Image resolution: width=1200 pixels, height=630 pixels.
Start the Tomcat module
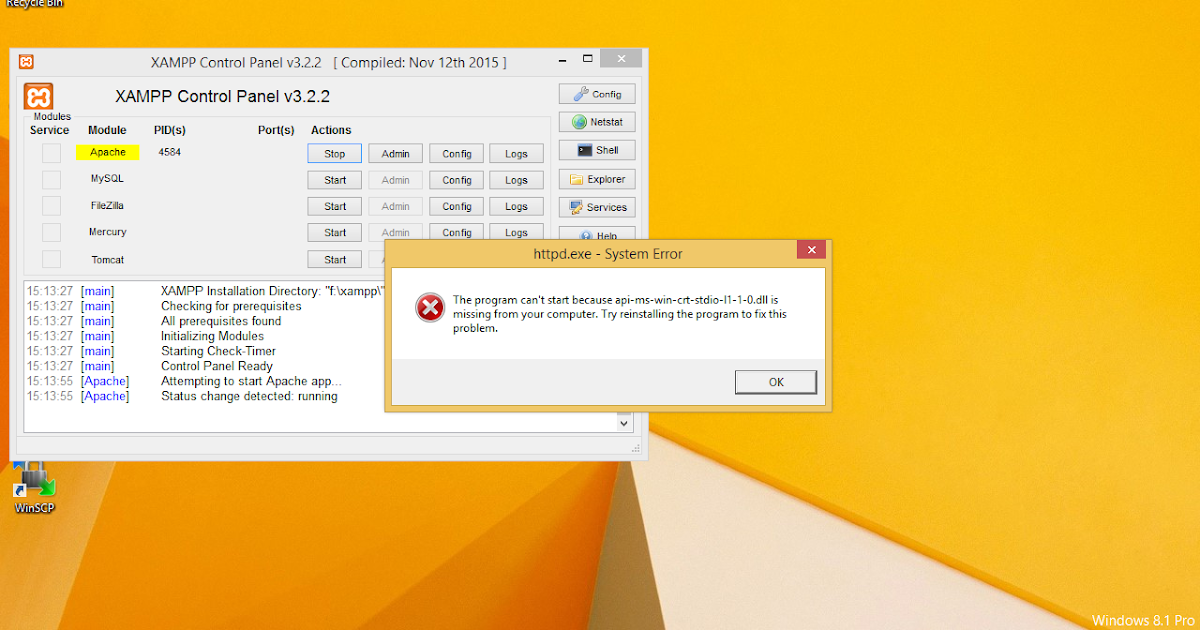335,259
